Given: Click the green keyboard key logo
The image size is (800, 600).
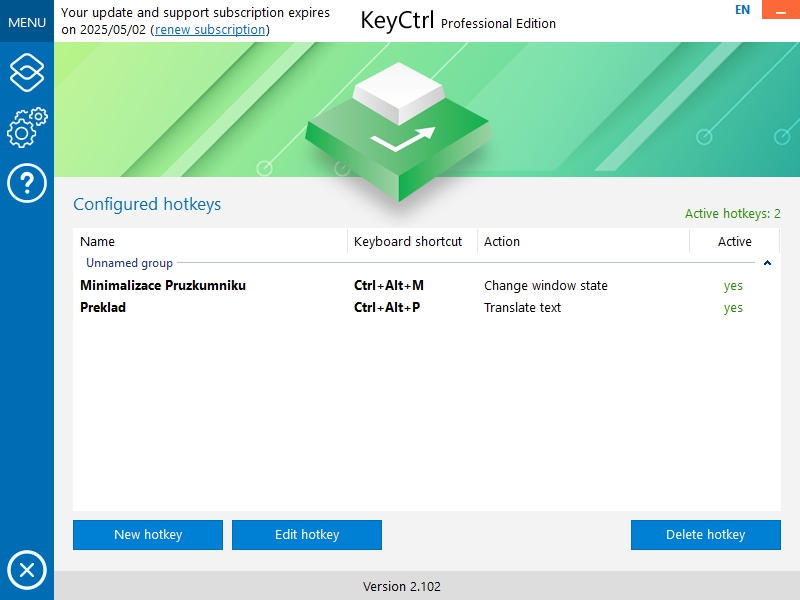Looking at the screenshot, I should click(x=398, y=132).
